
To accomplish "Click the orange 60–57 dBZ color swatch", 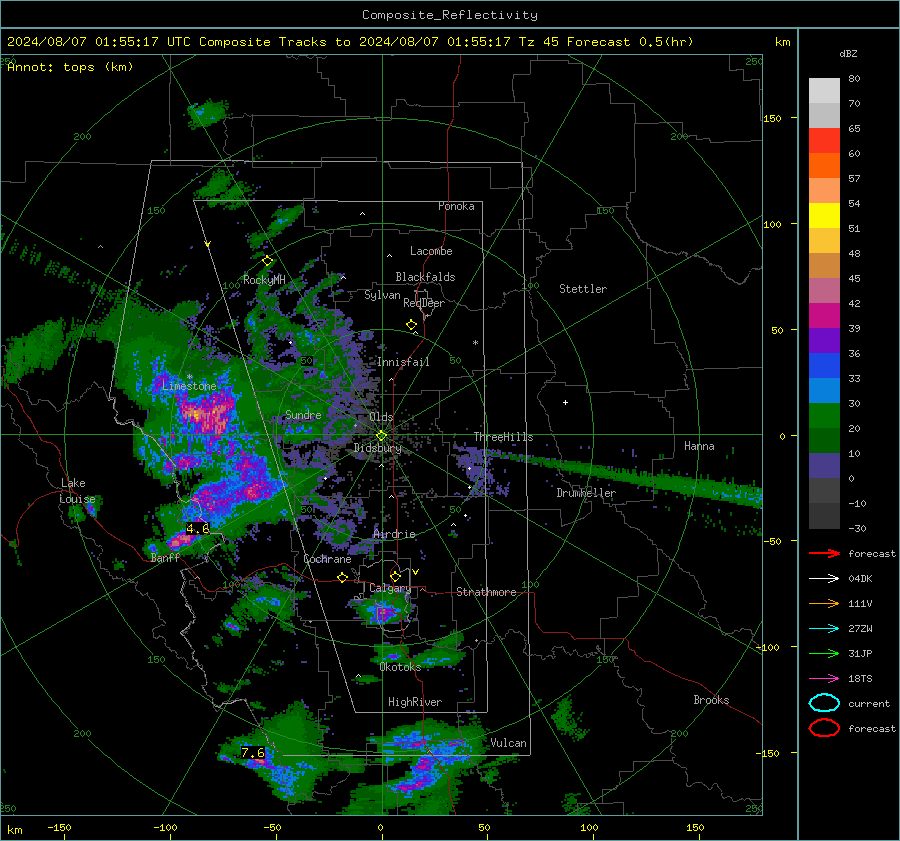I will [x=824, y=166].
